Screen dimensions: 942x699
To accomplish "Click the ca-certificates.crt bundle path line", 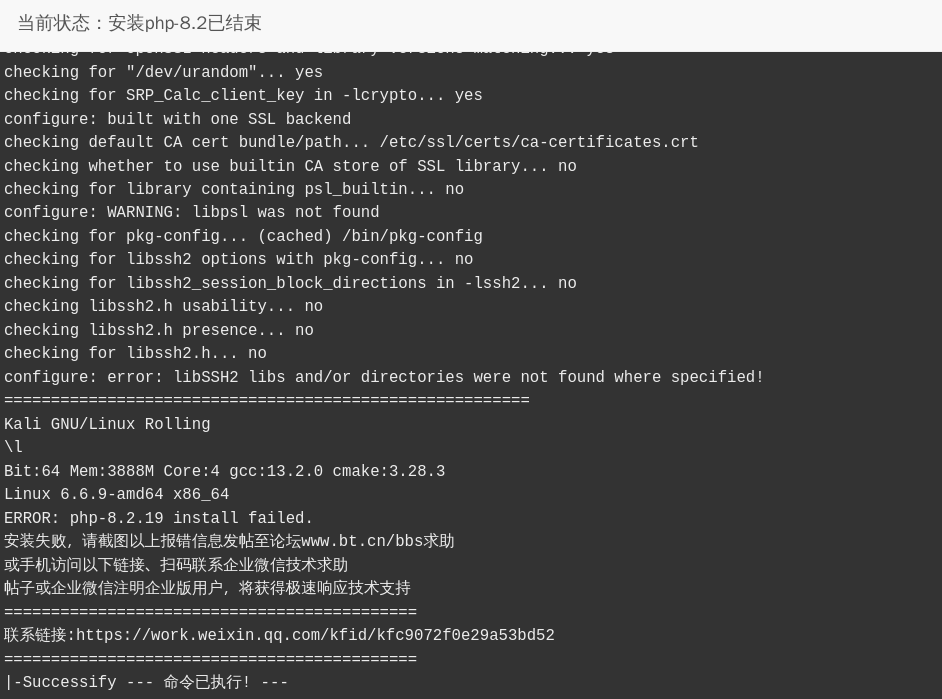I will [x=351, y=142].
